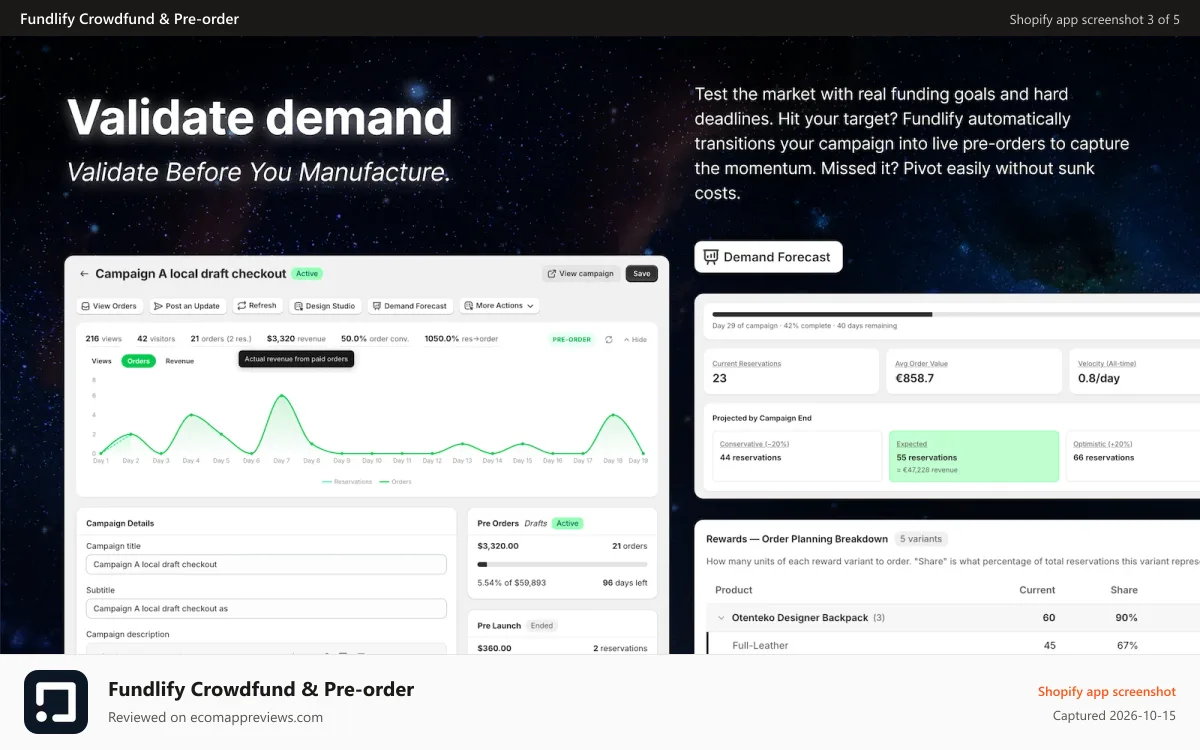Select the Full-Leather variant row

point(953,645)
